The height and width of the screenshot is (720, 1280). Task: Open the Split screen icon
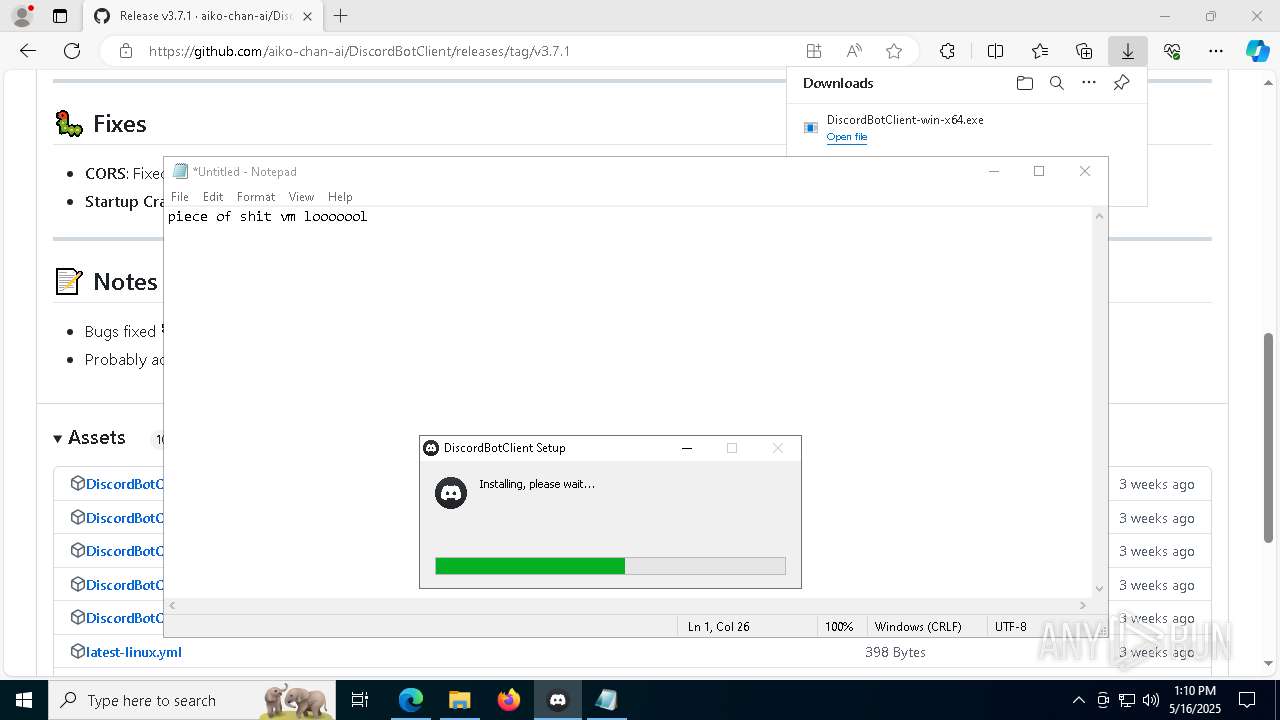[995, 51]
